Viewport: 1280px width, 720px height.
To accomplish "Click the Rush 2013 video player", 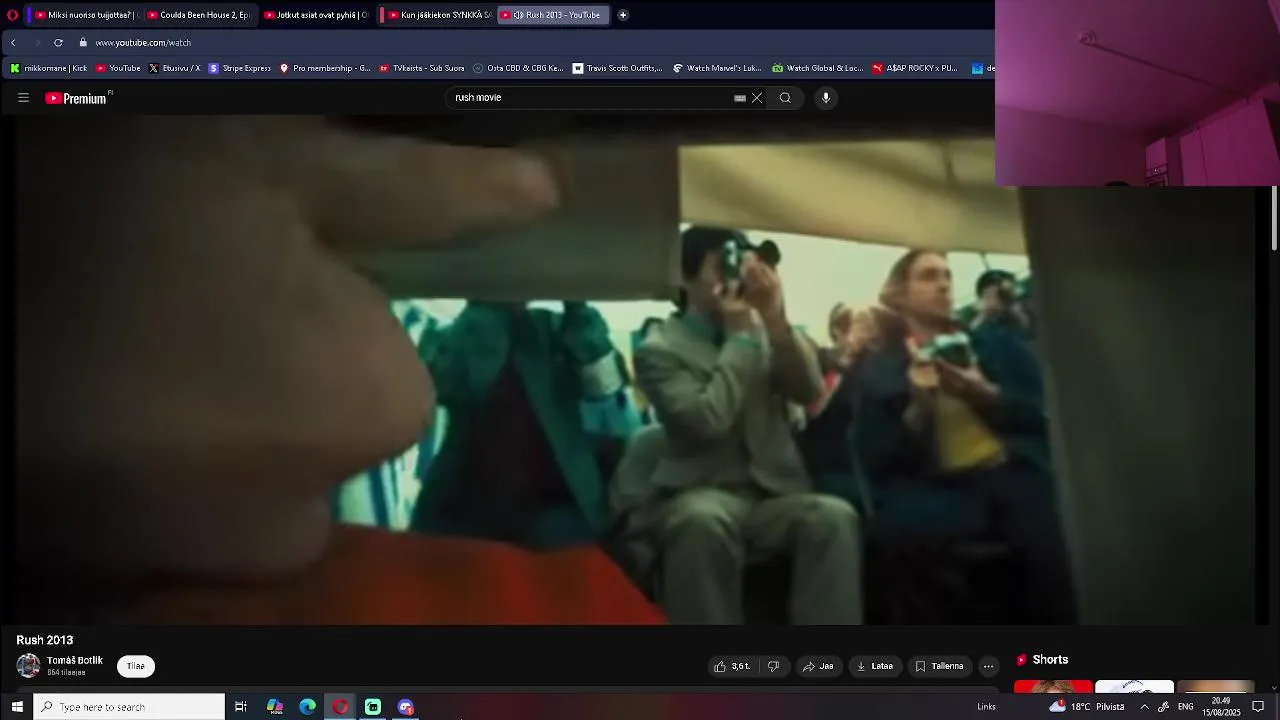I will pyautogui.click(x=637, y=370).
